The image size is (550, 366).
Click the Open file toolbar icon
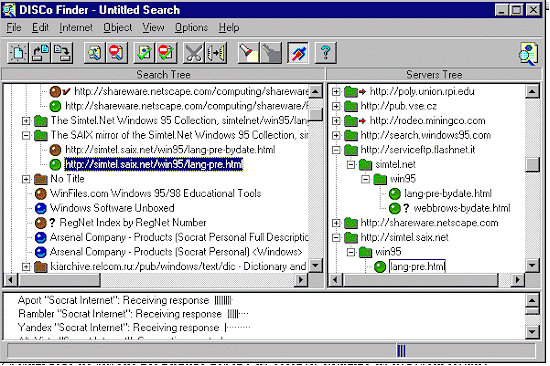[40, 53]
